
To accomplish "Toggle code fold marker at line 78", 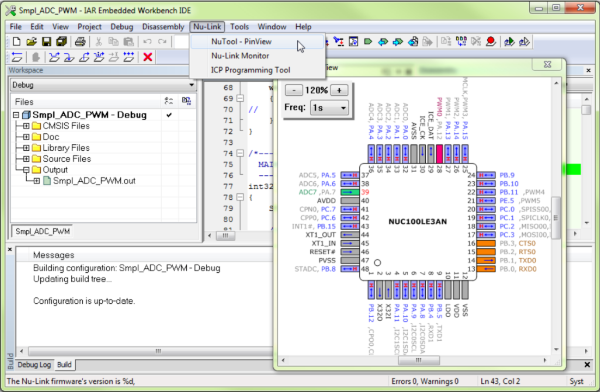I will [240, 197].
